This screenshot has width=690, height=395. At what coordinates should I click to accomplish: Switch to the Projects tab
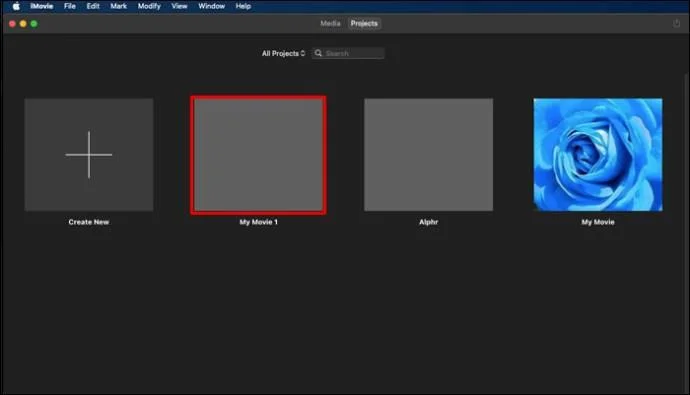pos(364,23)
